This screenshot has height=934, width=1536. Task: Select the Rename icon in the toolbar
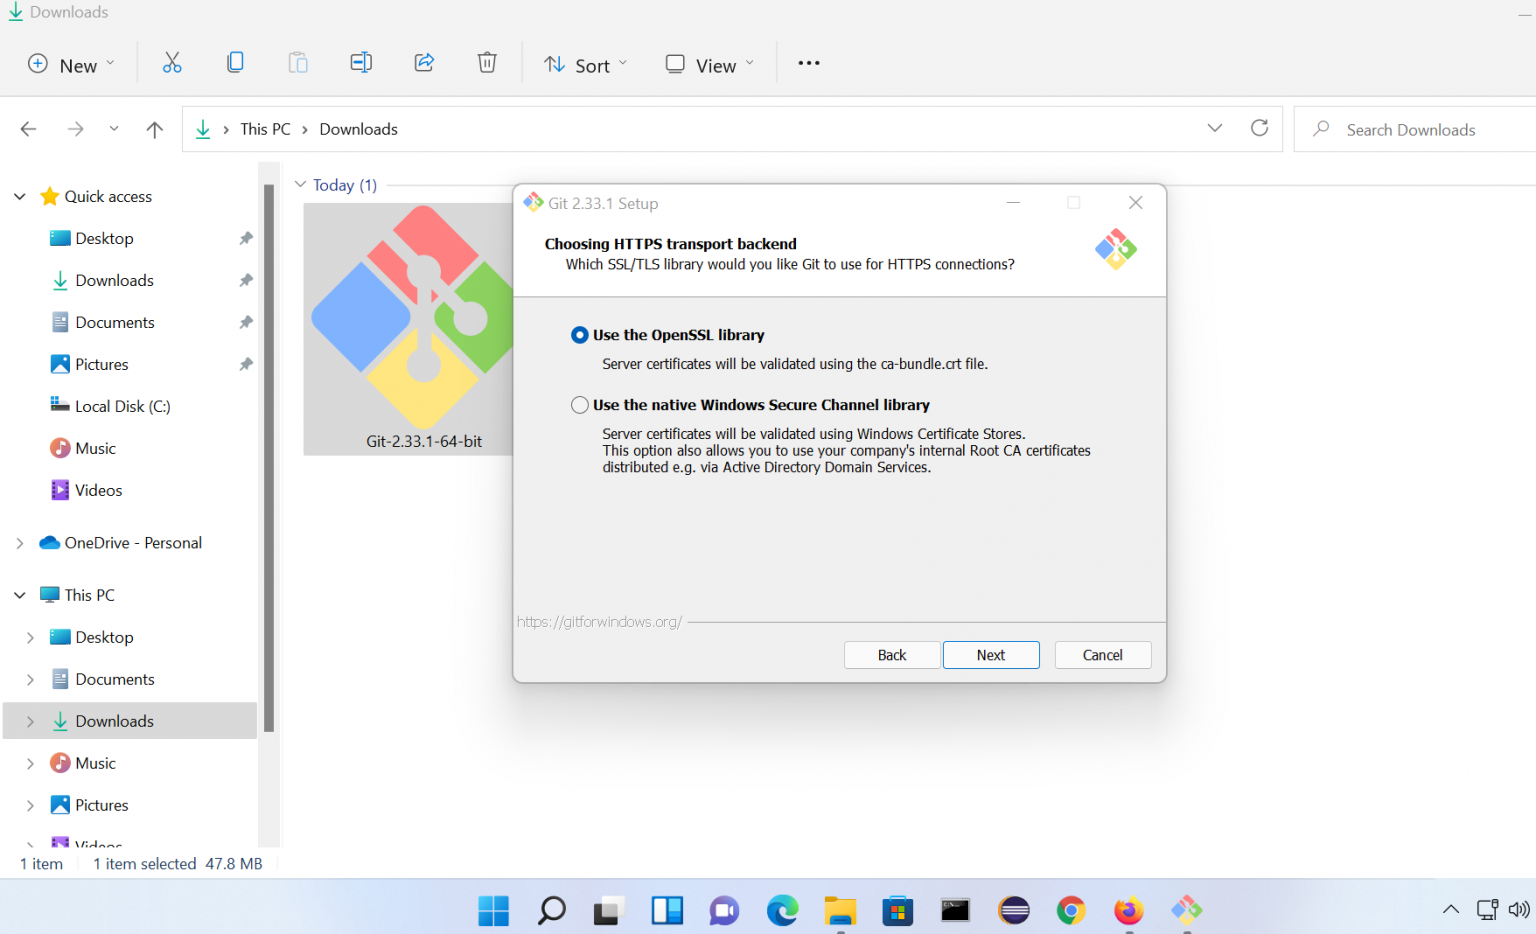click(361, 62)
